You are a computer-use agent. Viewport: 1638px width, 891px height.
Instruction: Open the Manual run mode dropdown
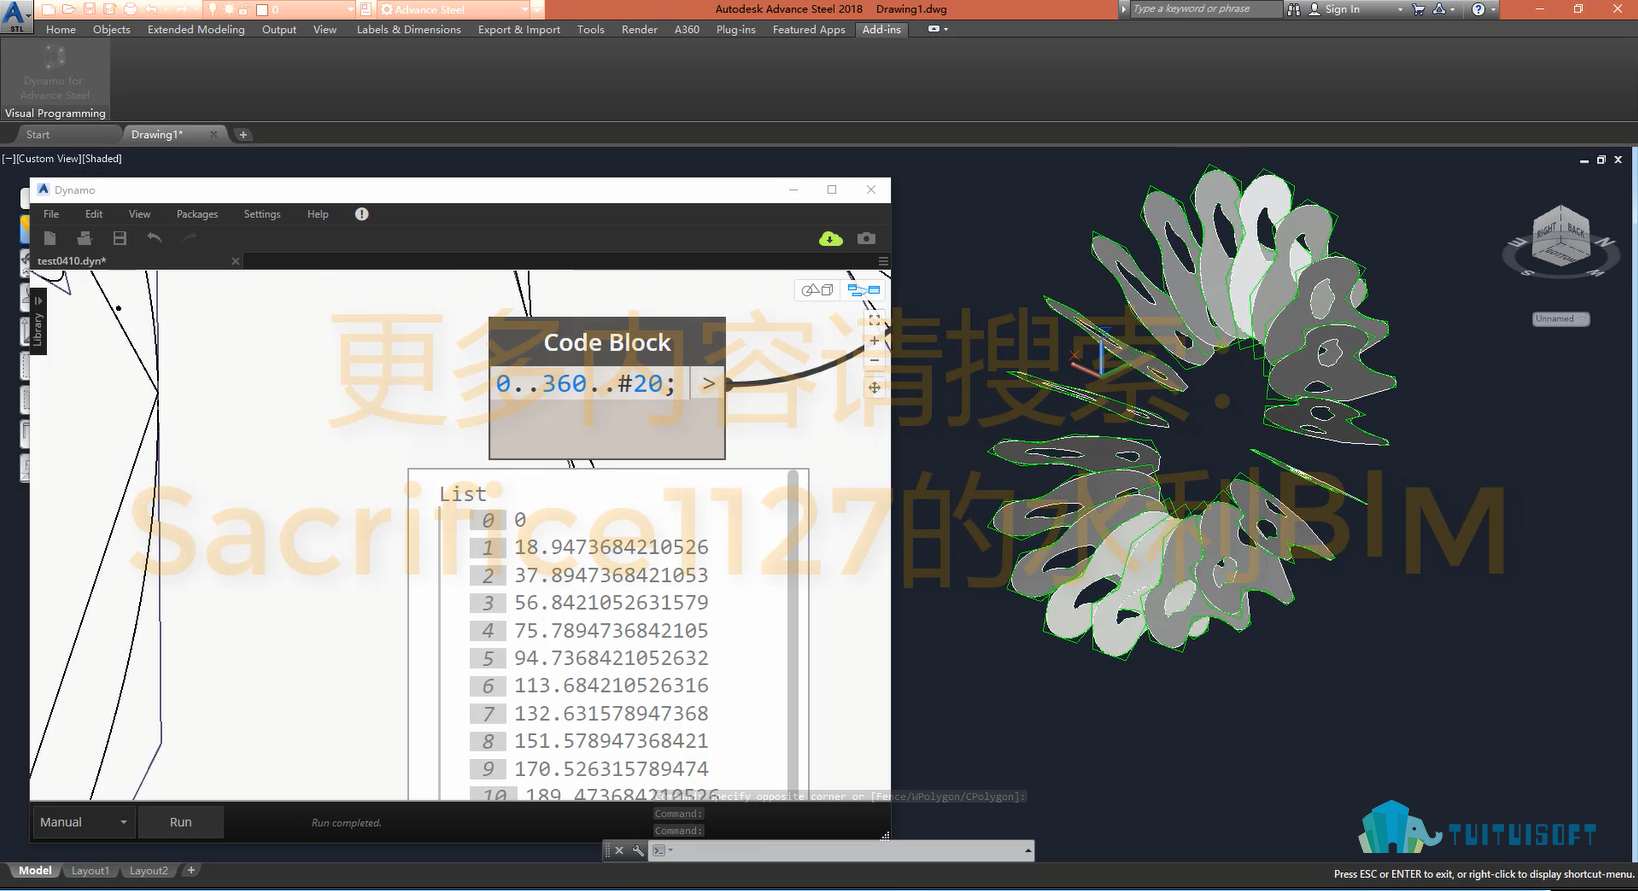point(84,822)
